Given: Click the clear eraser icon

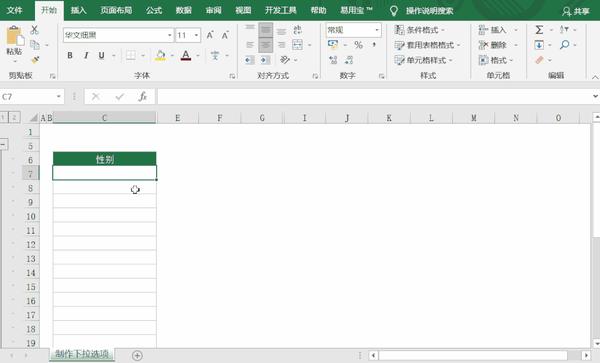Looking at the screenshot, I should [x=539, y=60].
